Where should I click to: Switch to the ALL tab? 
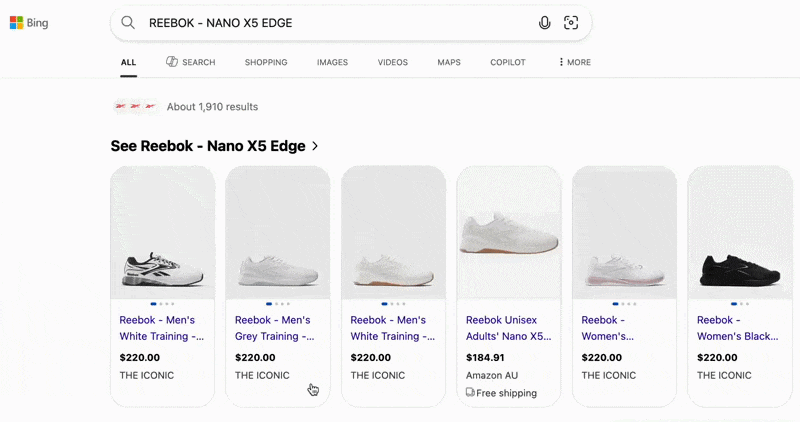[x=129, y=62]
